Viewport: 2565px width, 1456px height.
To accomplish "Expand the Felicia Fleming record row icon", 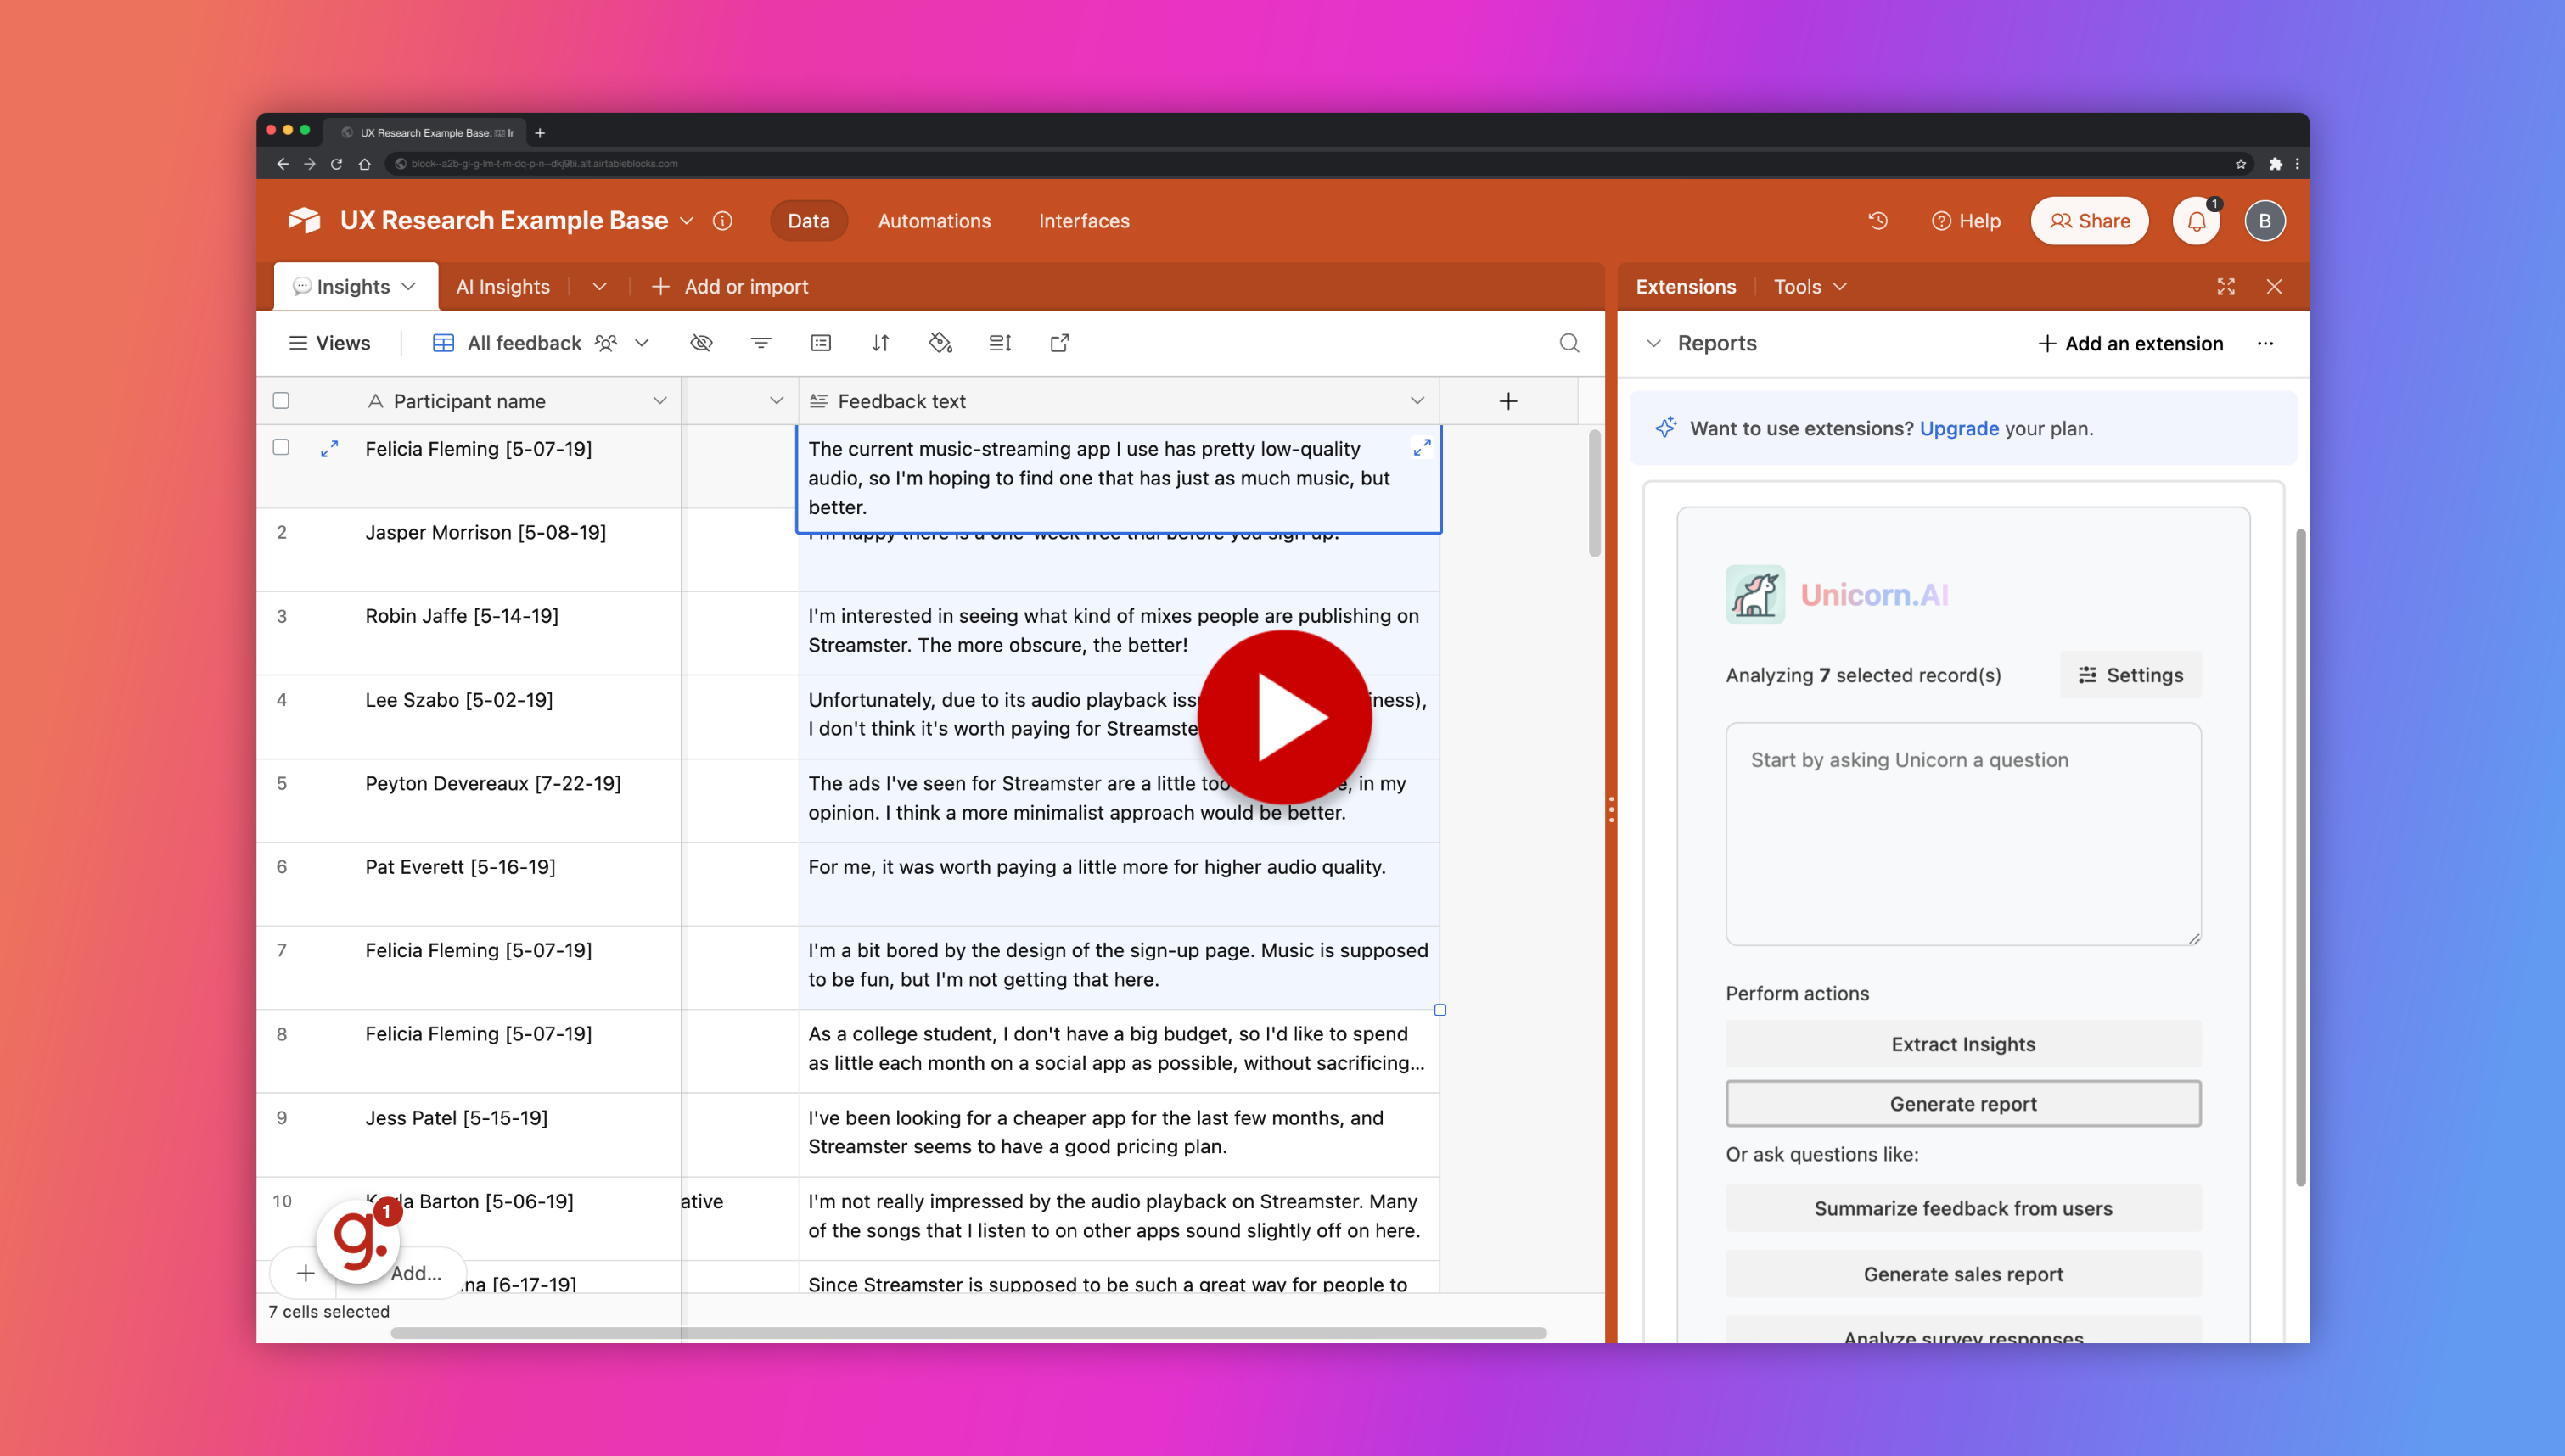I will tap(329, 449).
